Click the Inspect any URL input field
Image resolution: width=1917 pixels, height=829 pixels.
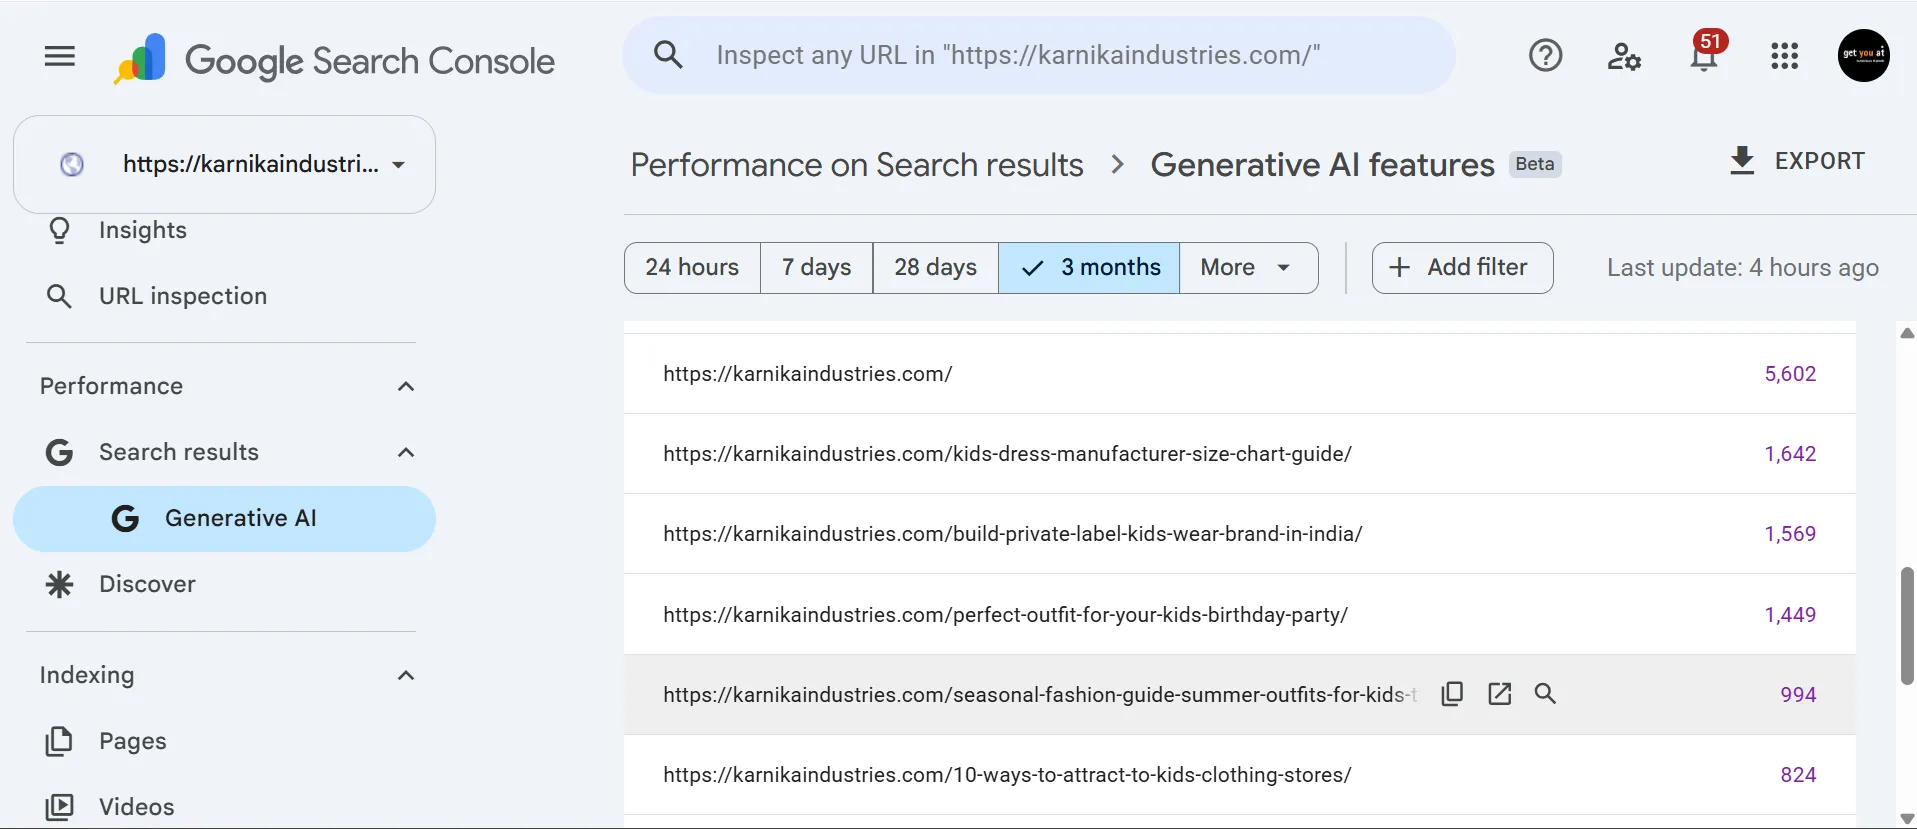click(1038, 55)
